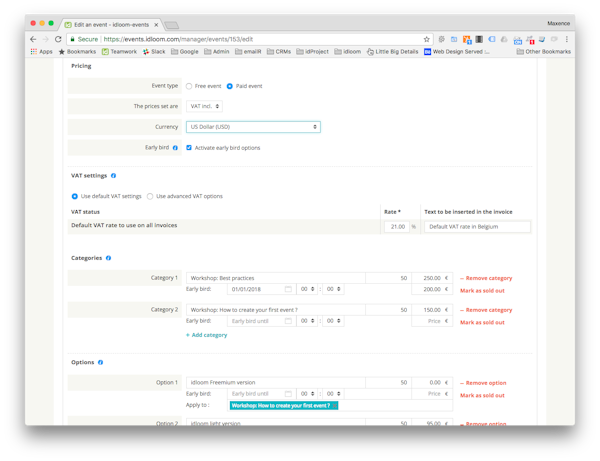This screenshot has height=461, width=600.
Task: Open Chrome three-dot menu
Action: click(x=567, y=39)
